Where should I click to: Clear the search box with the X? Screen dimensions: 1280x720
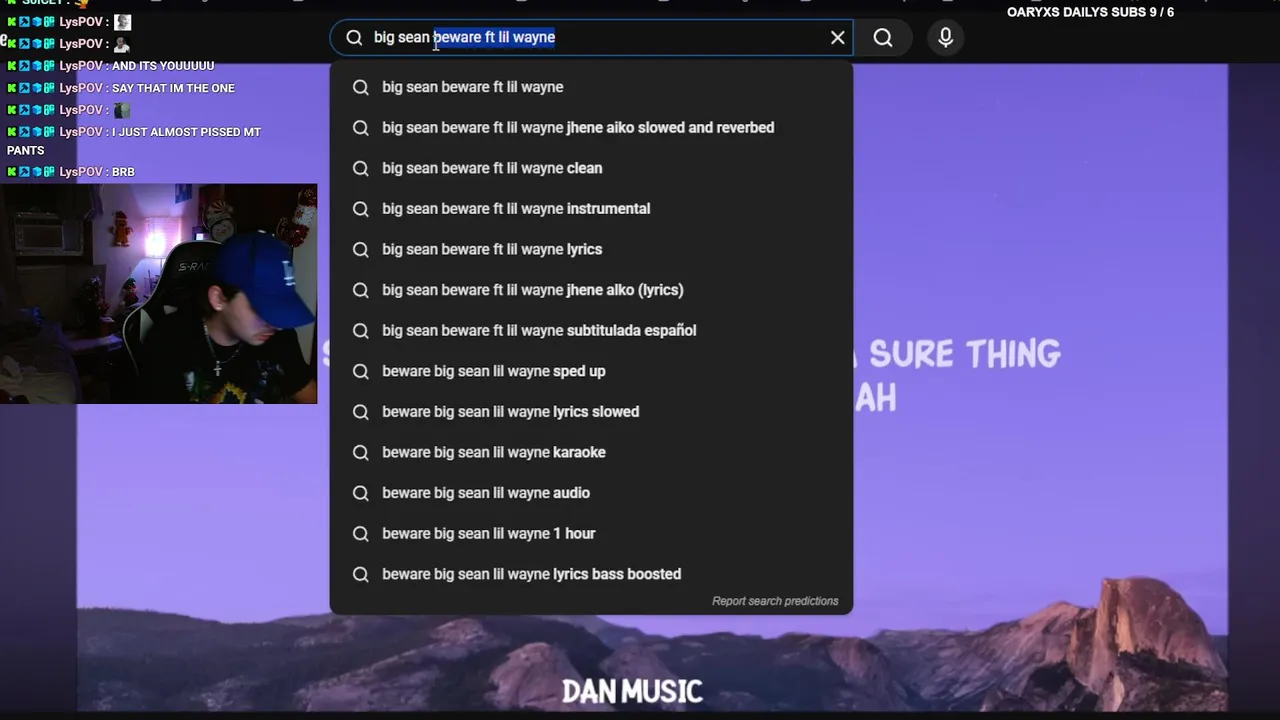point(838,38)
